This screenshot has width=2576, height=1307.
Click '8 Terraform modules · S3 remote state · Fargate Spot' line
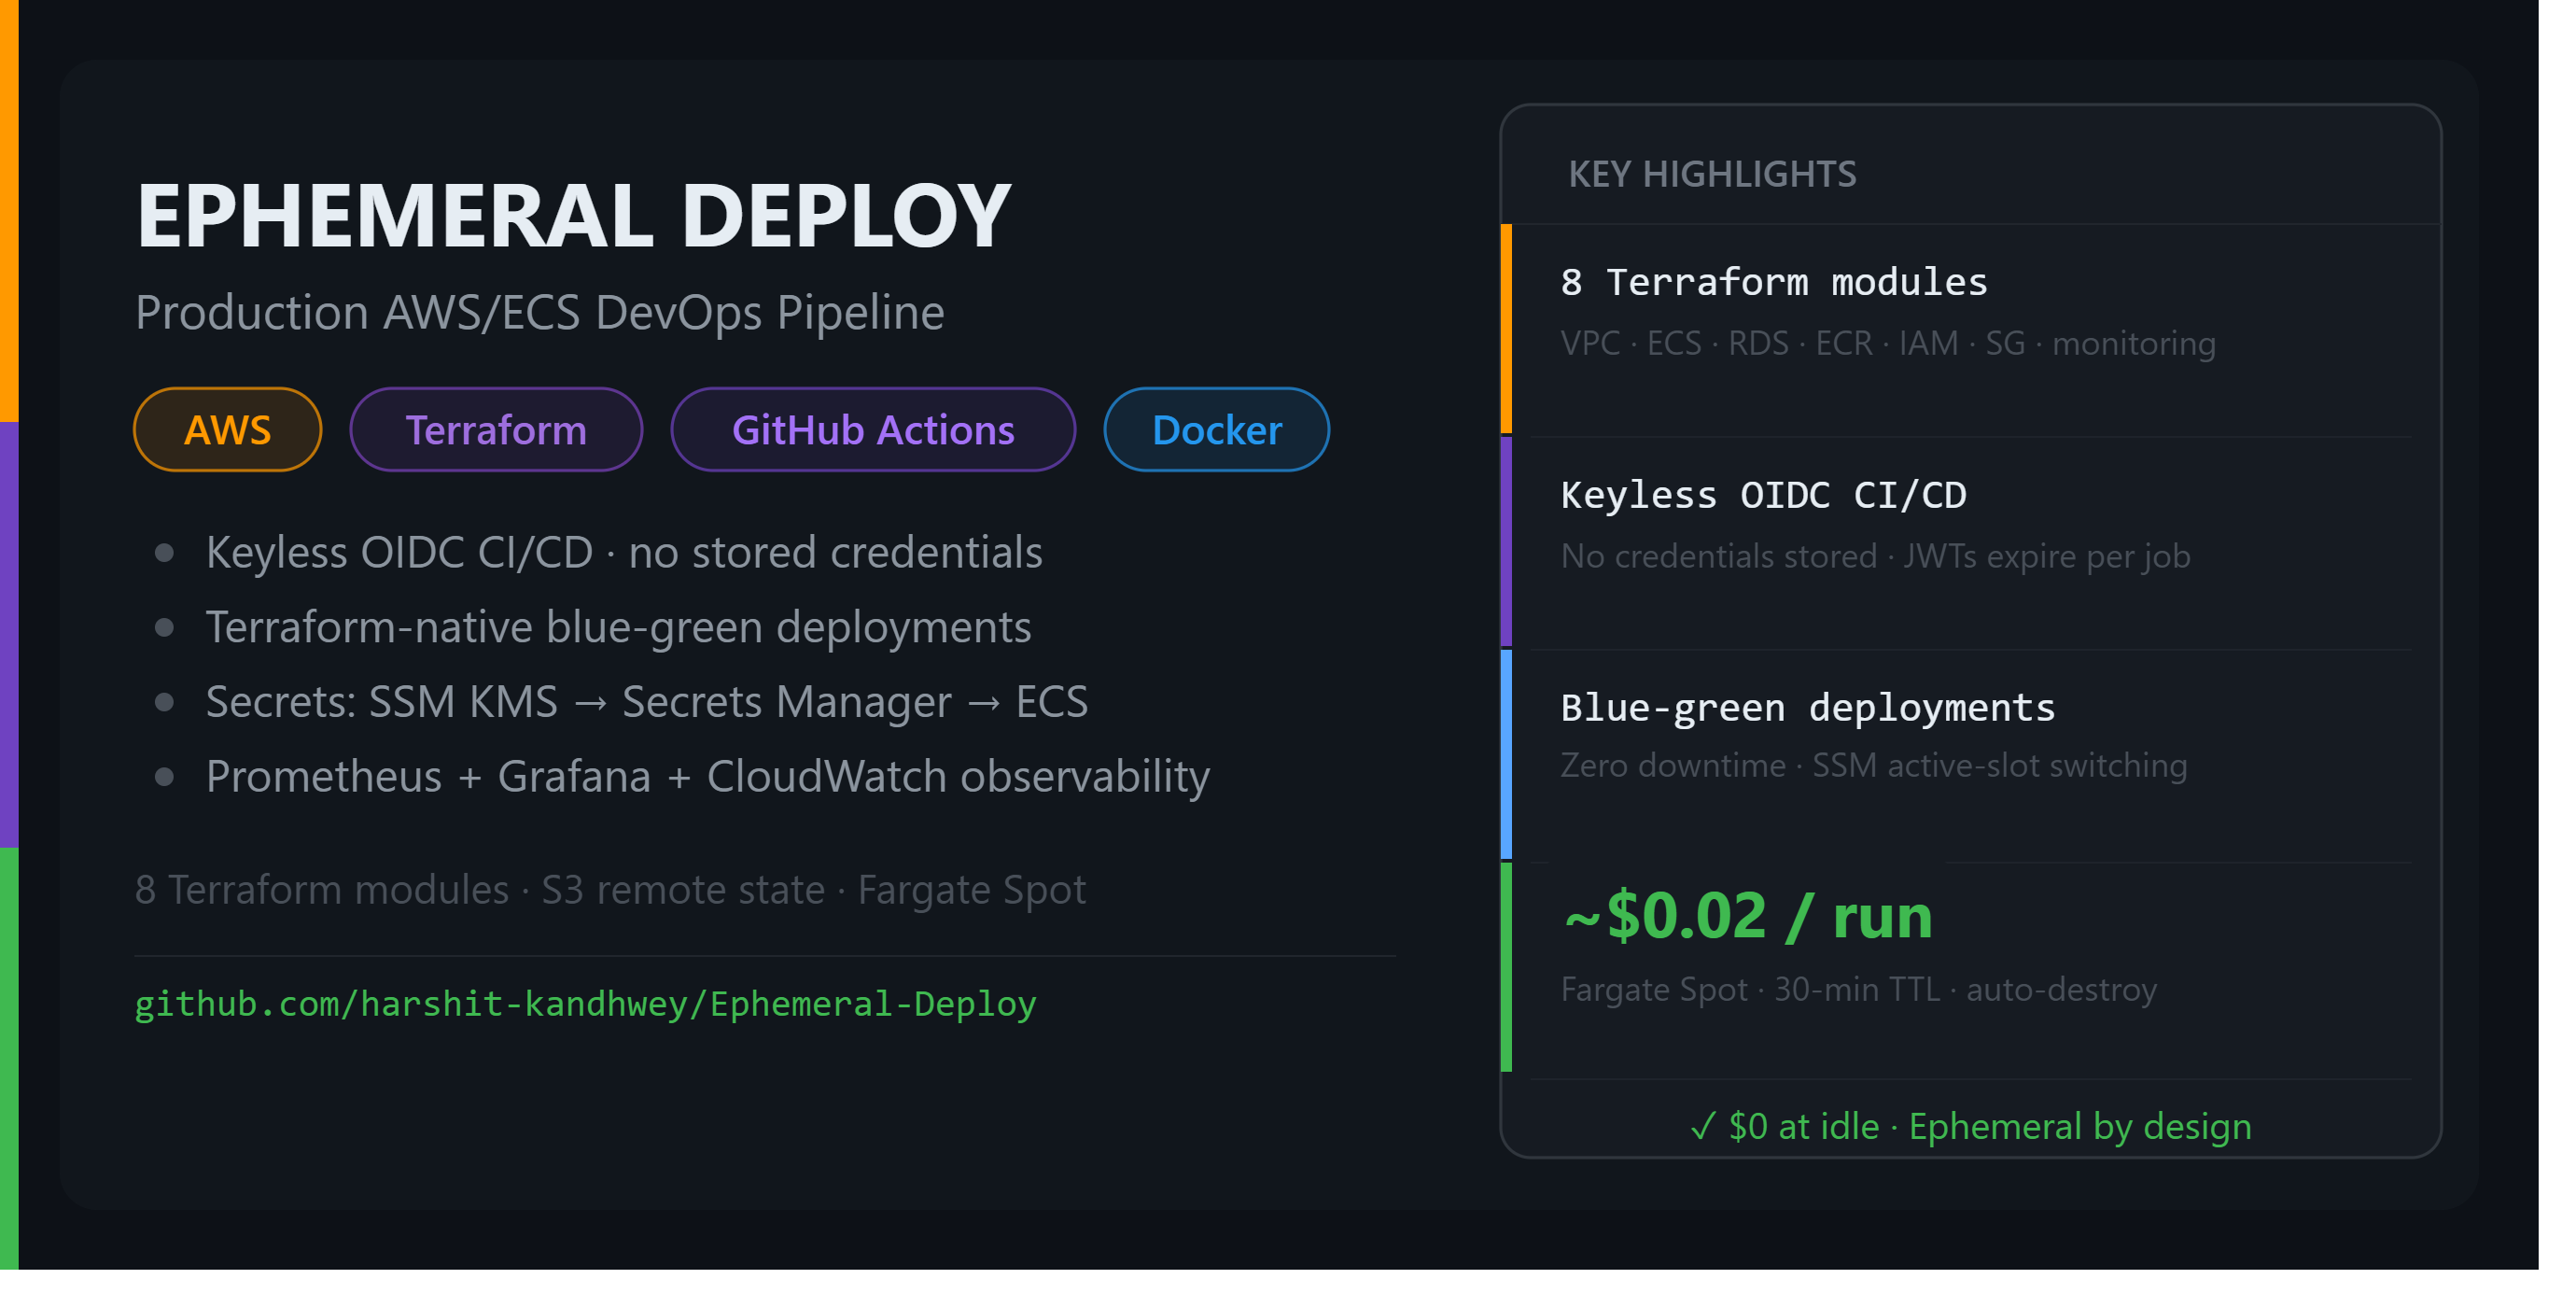[x=610, y=889]
